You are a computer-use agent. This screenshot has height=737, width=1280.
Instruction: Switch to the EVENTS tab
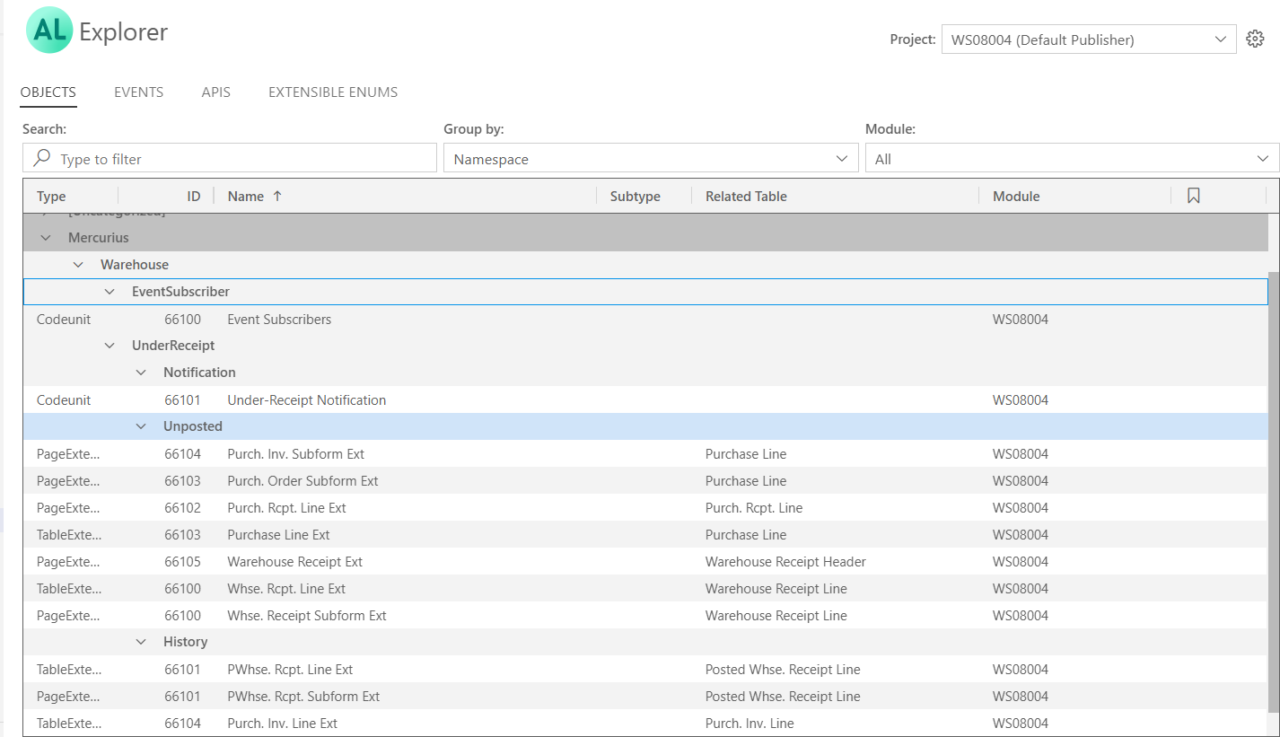coord(138,92)
